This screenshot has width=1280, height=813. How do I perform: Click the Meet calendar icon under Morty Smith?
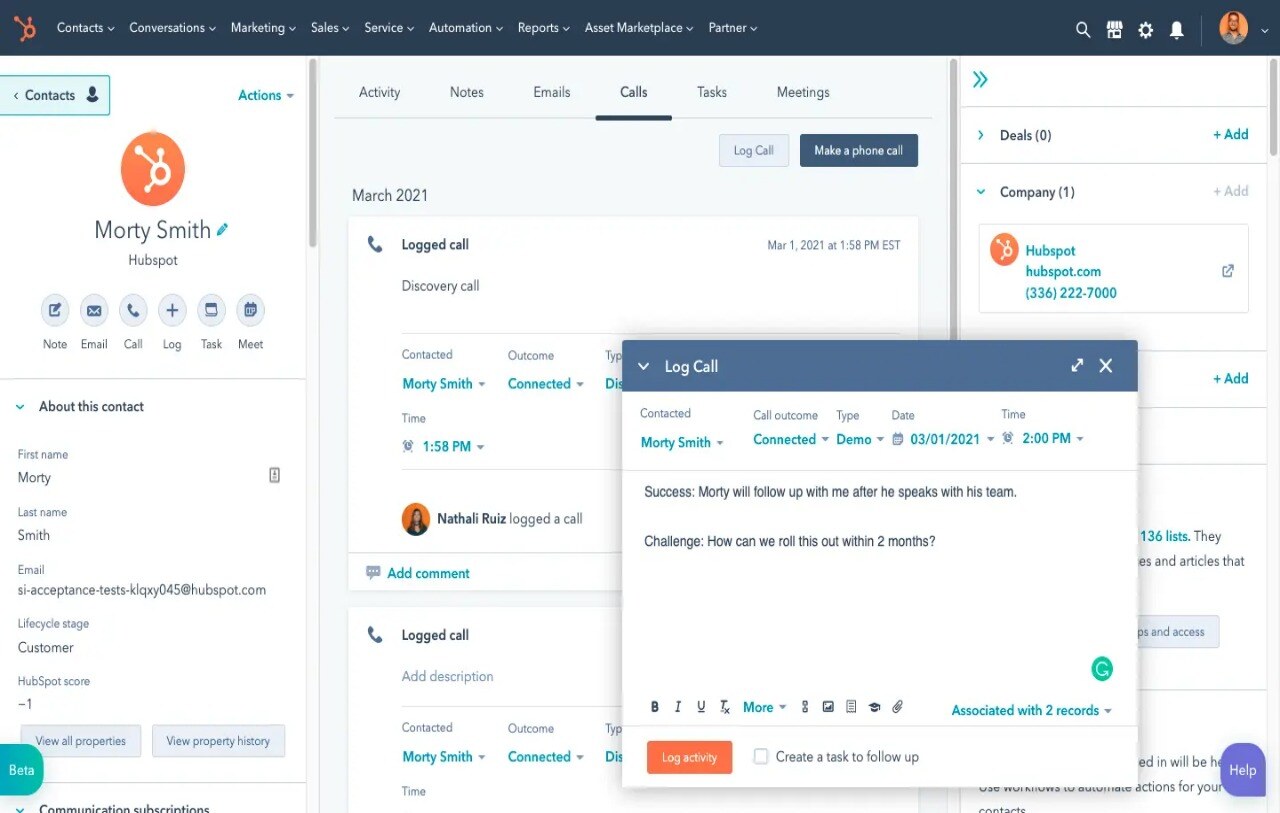[250, 310]
